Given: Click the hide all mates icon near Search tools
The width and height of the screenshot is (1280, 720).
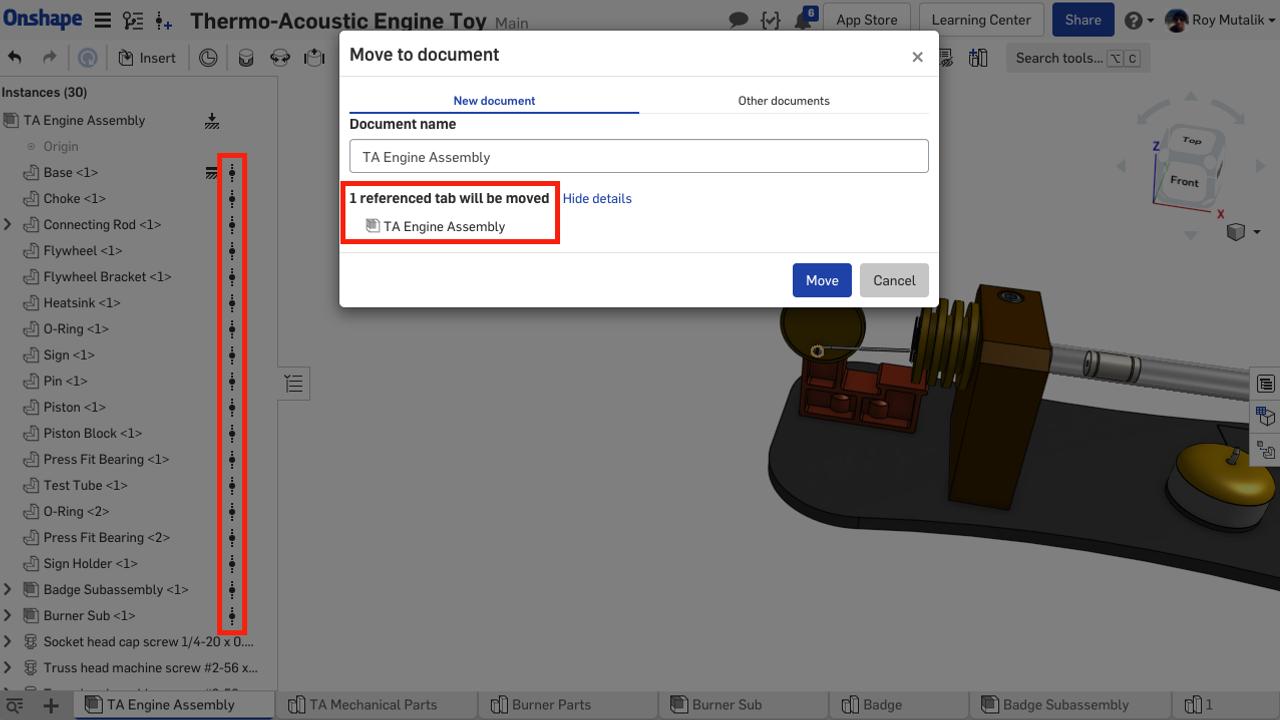Looking at the screenshot, I should click(x=944, y=58).
